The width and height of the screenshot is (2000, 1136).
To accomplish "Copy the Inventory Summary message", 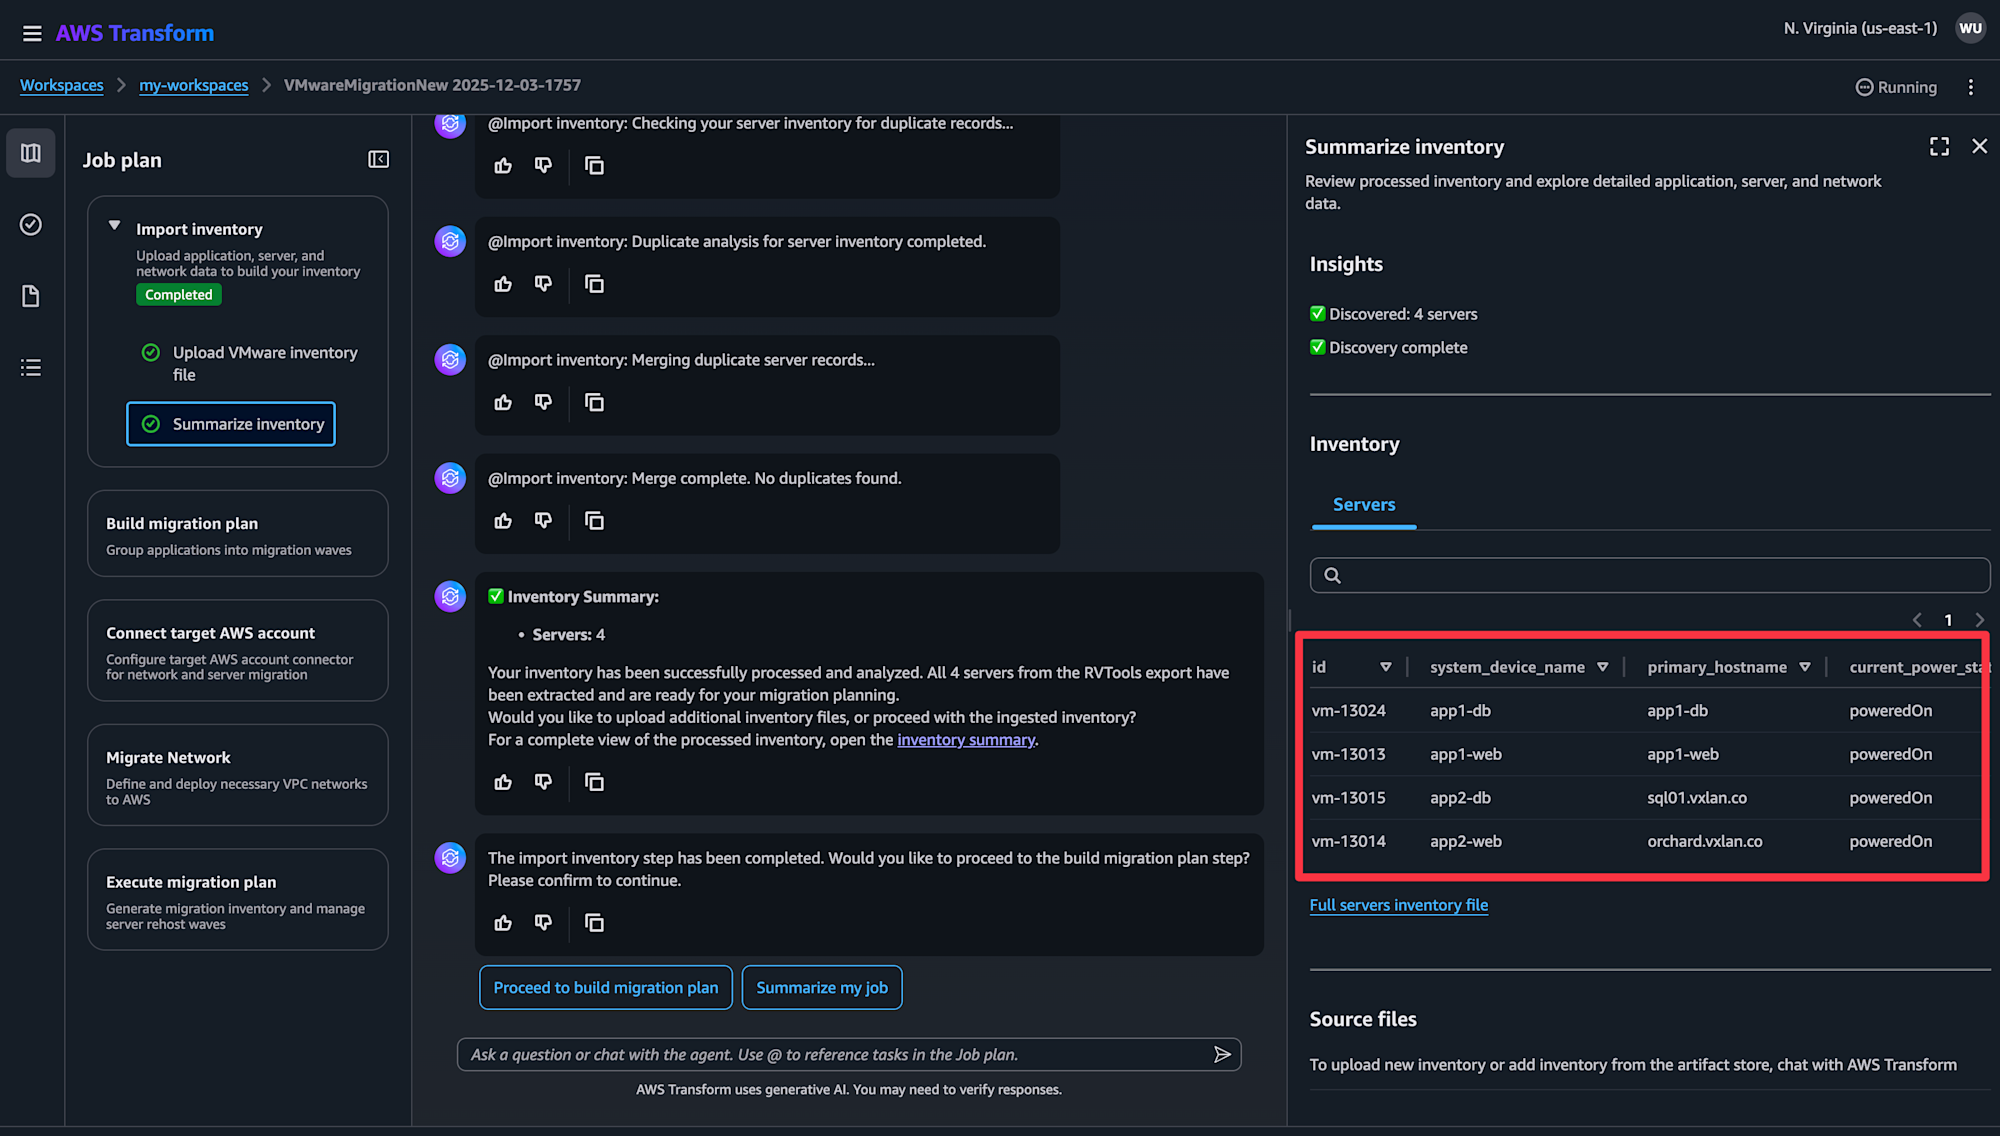I will click(594, 782).
